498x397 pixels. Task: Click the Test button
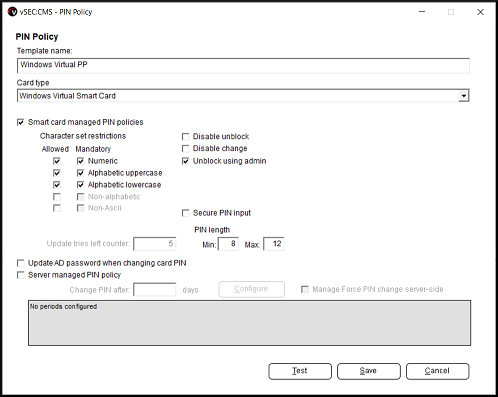(x=300, y=371)
